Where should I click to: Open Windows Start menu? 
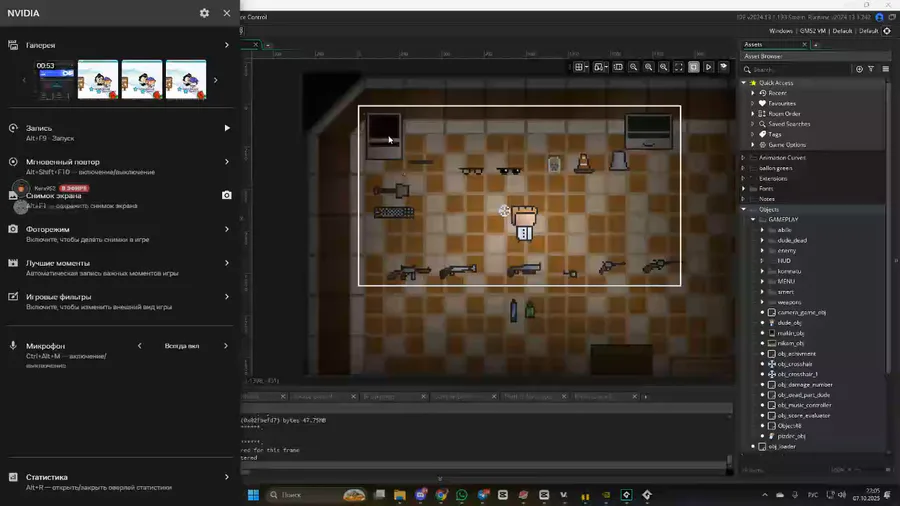[x=253, y=495]
